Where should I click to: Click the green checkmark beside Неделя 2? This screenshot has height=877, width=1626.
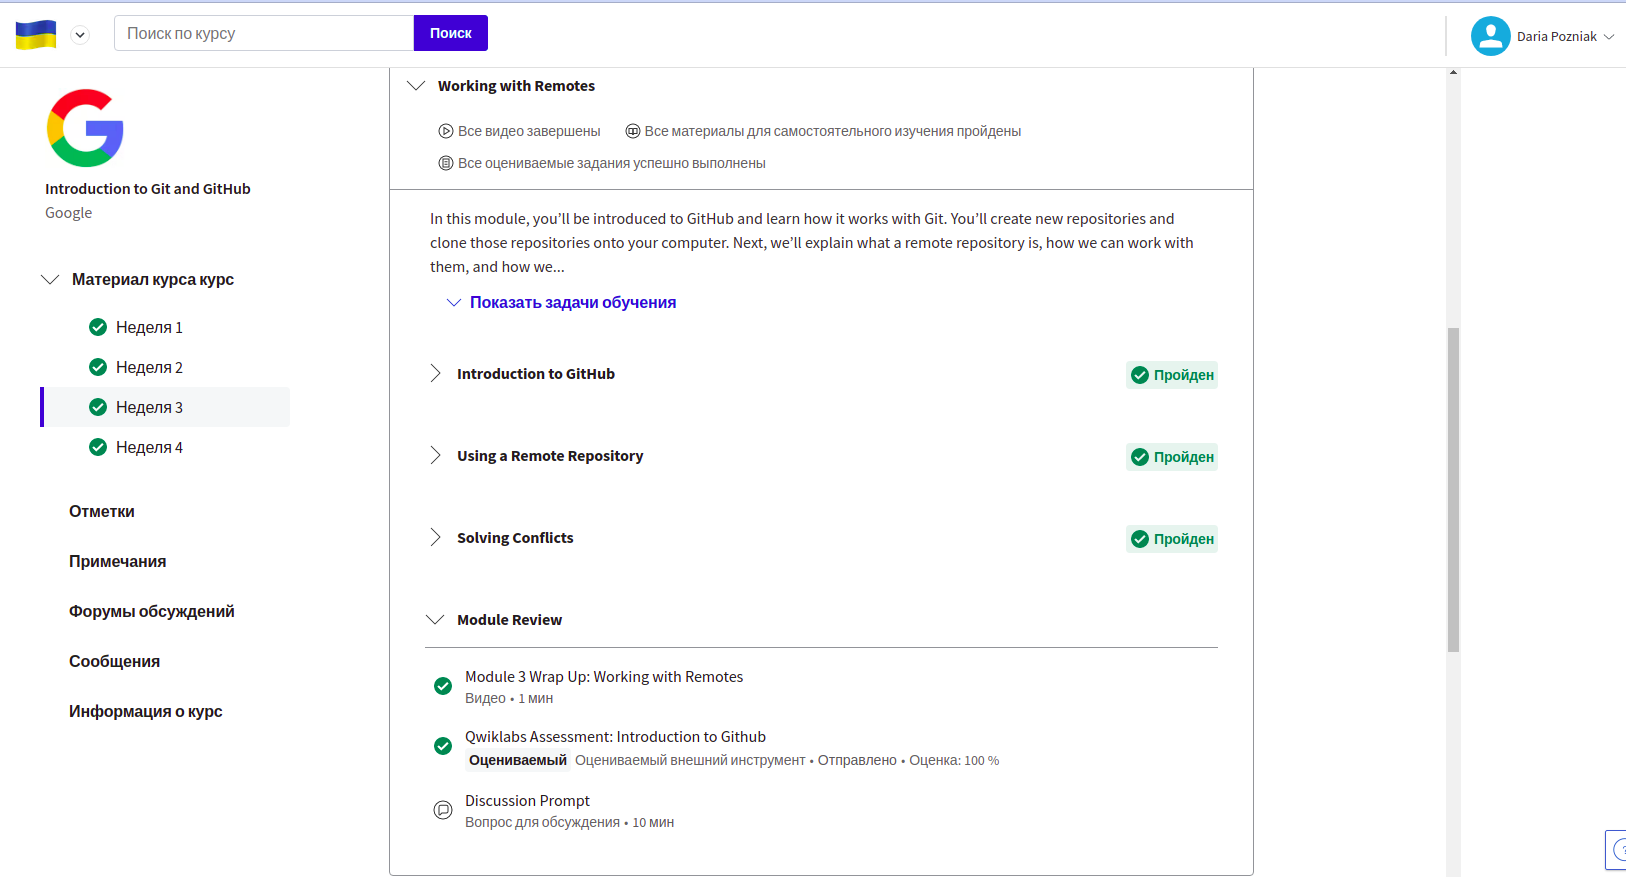98,367
